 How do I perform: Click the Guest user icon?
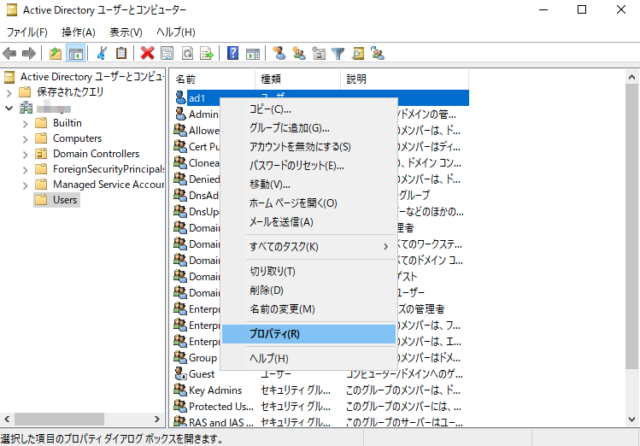[180, 373]
